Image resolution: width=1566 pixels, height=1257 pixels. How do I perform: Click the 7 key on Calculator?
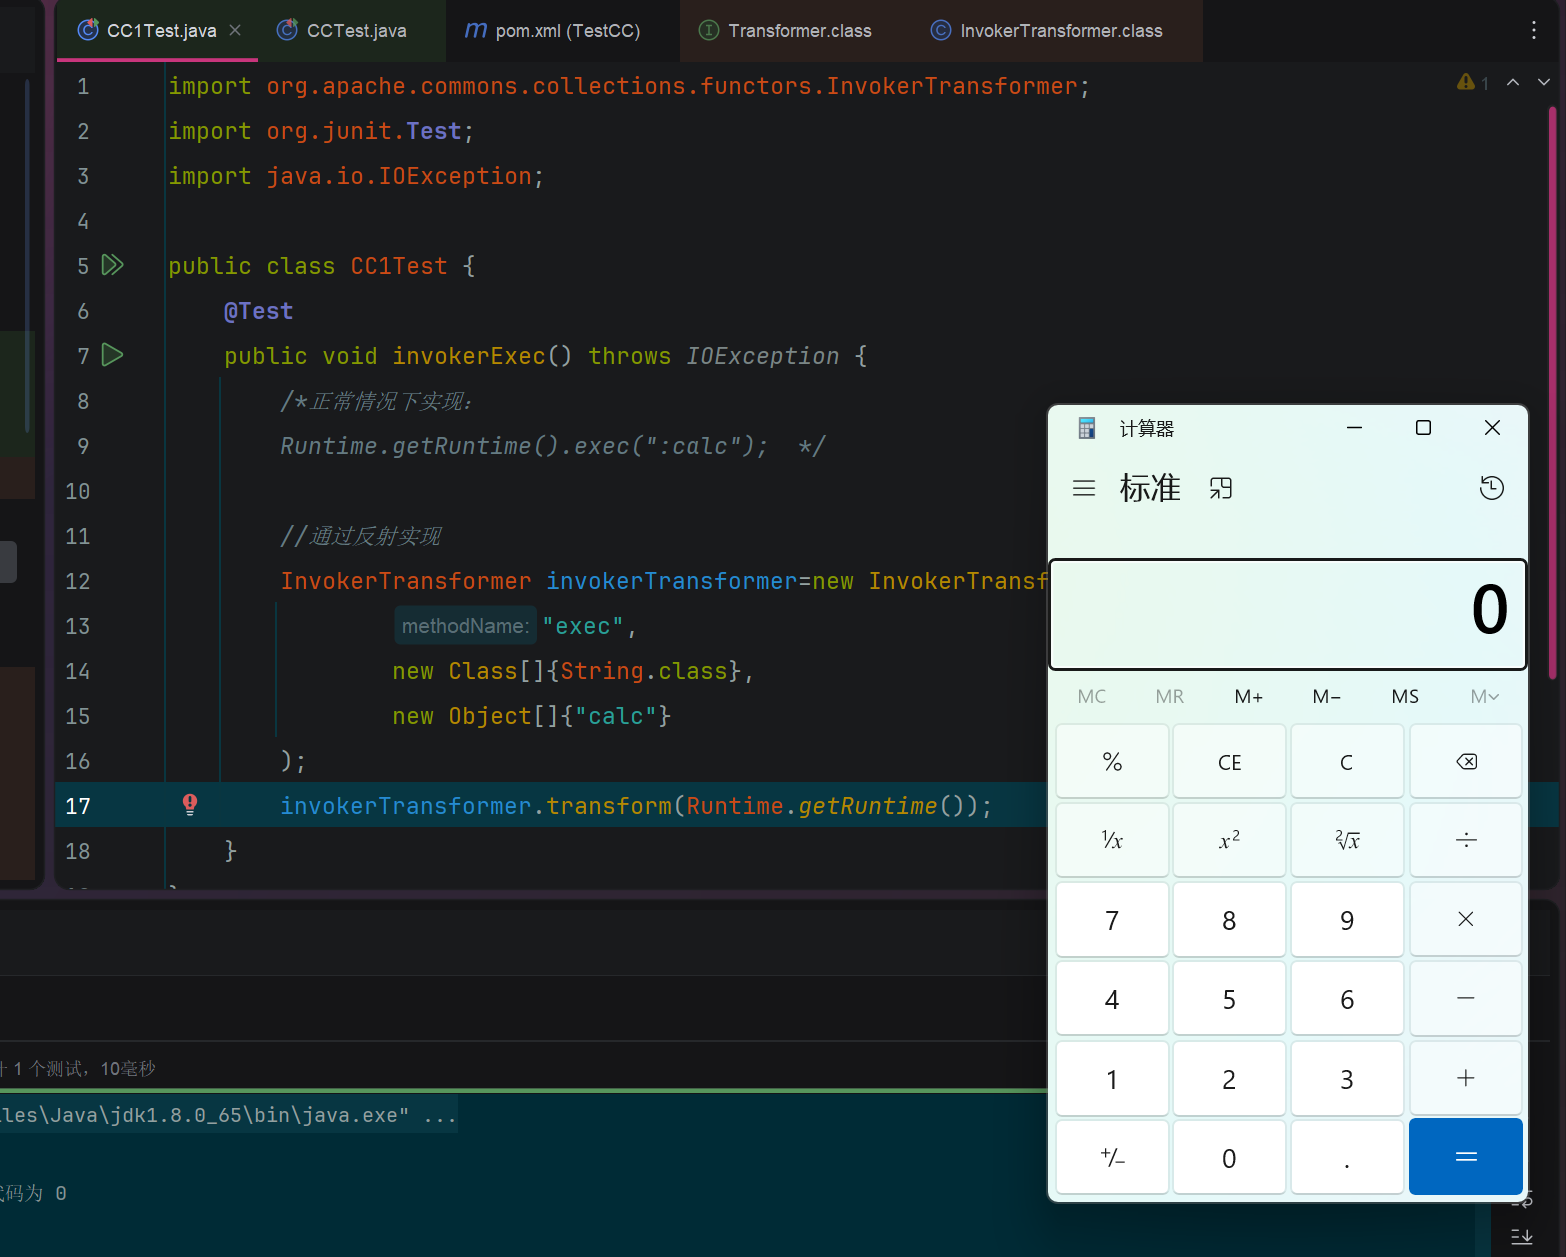tap(1112, 919)
